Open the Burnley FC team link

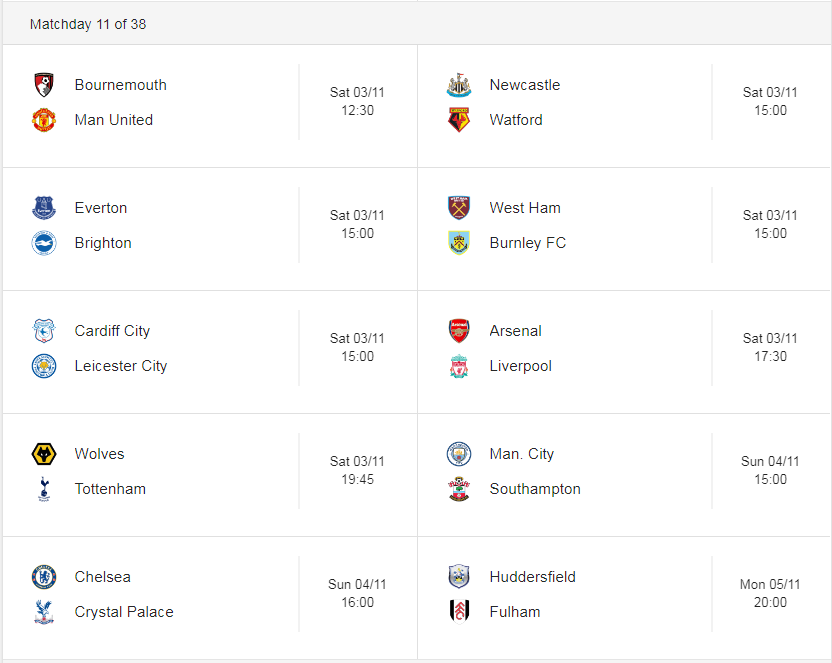527,243
